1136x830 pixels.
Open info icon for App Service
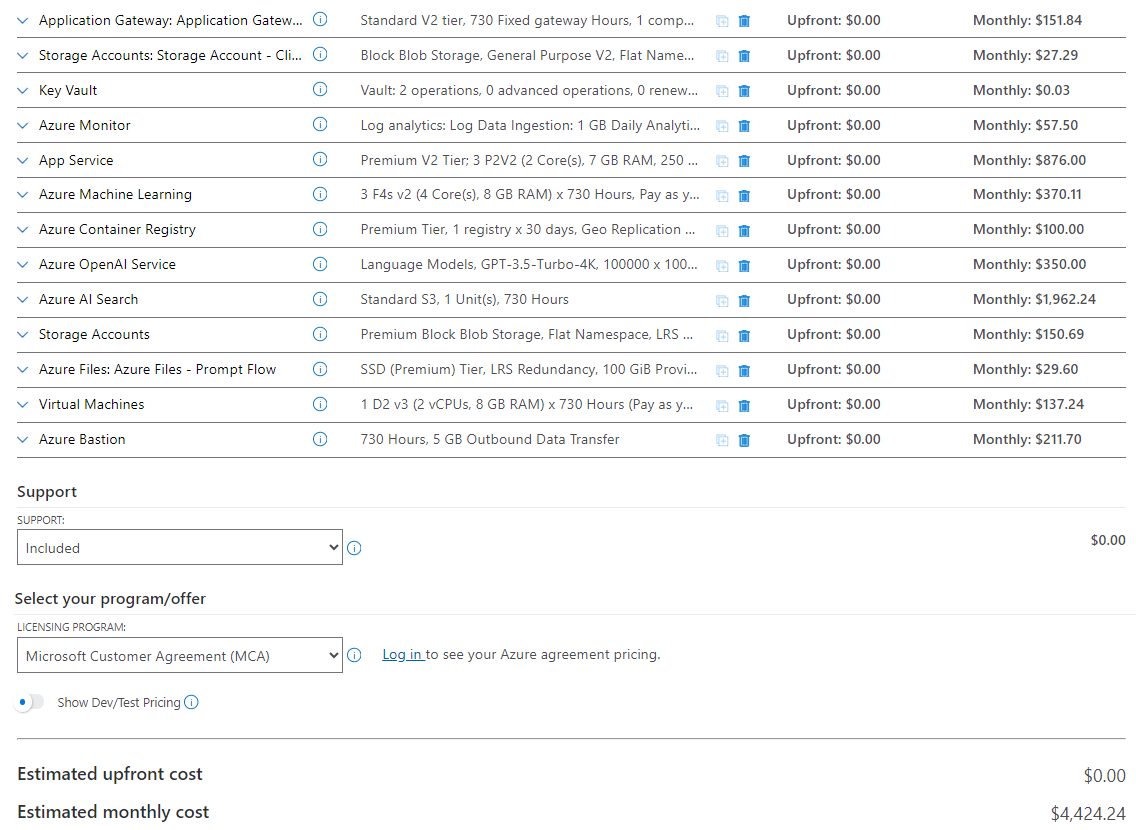(x=320, y=159)
